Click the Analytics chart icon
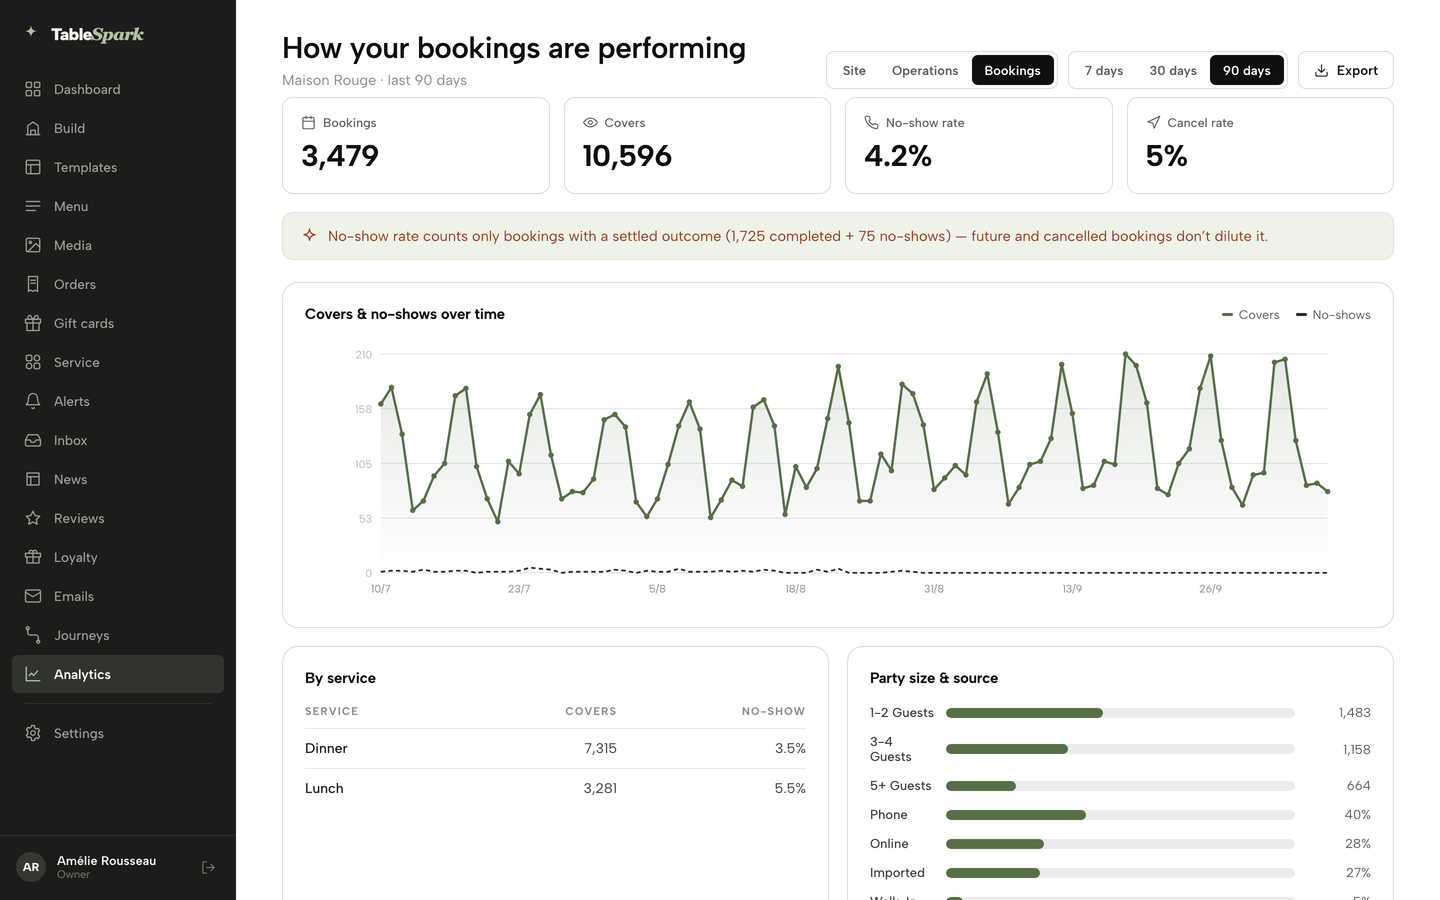The width and height of the screenshot is (1440, 900). (x=33, y=674)
